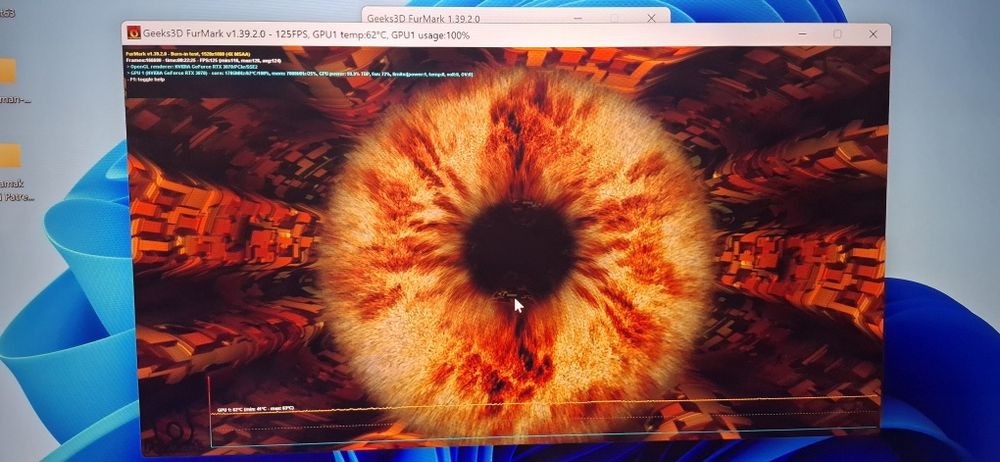The image size is (1000, 462).
Task: Click the FurMark flame icon in title bar
Action: click(x=134, y=33)
